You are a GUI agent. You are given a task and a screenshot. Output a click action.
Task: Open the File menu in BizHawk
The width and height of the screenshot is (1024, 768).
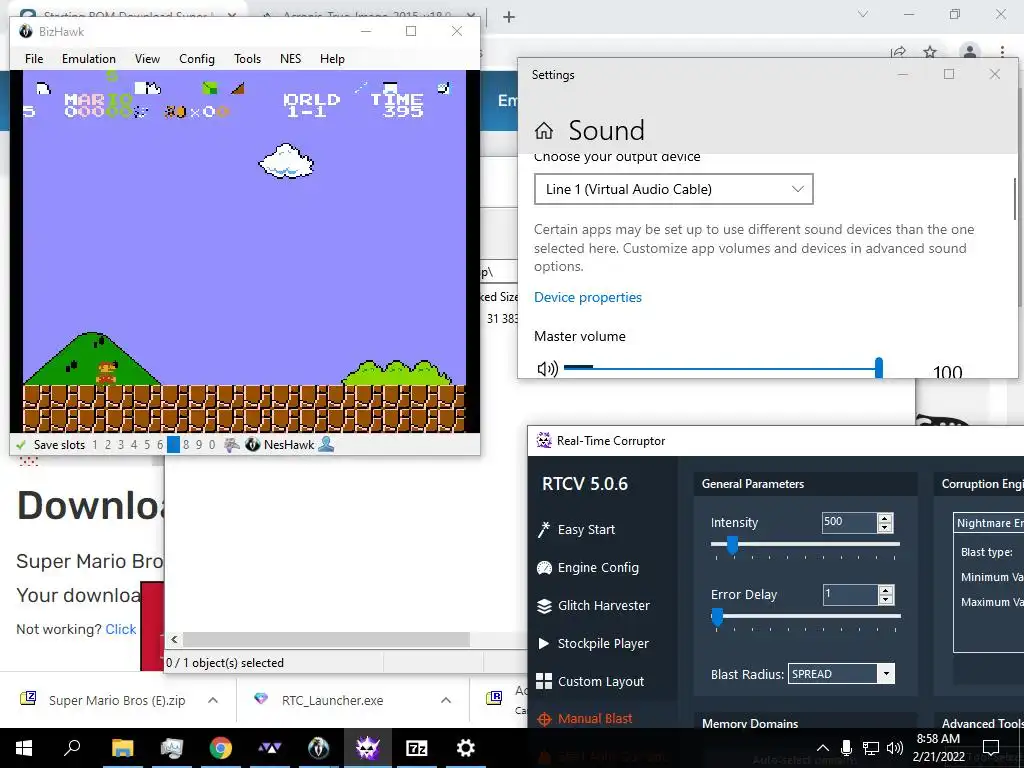pos(34,59)
